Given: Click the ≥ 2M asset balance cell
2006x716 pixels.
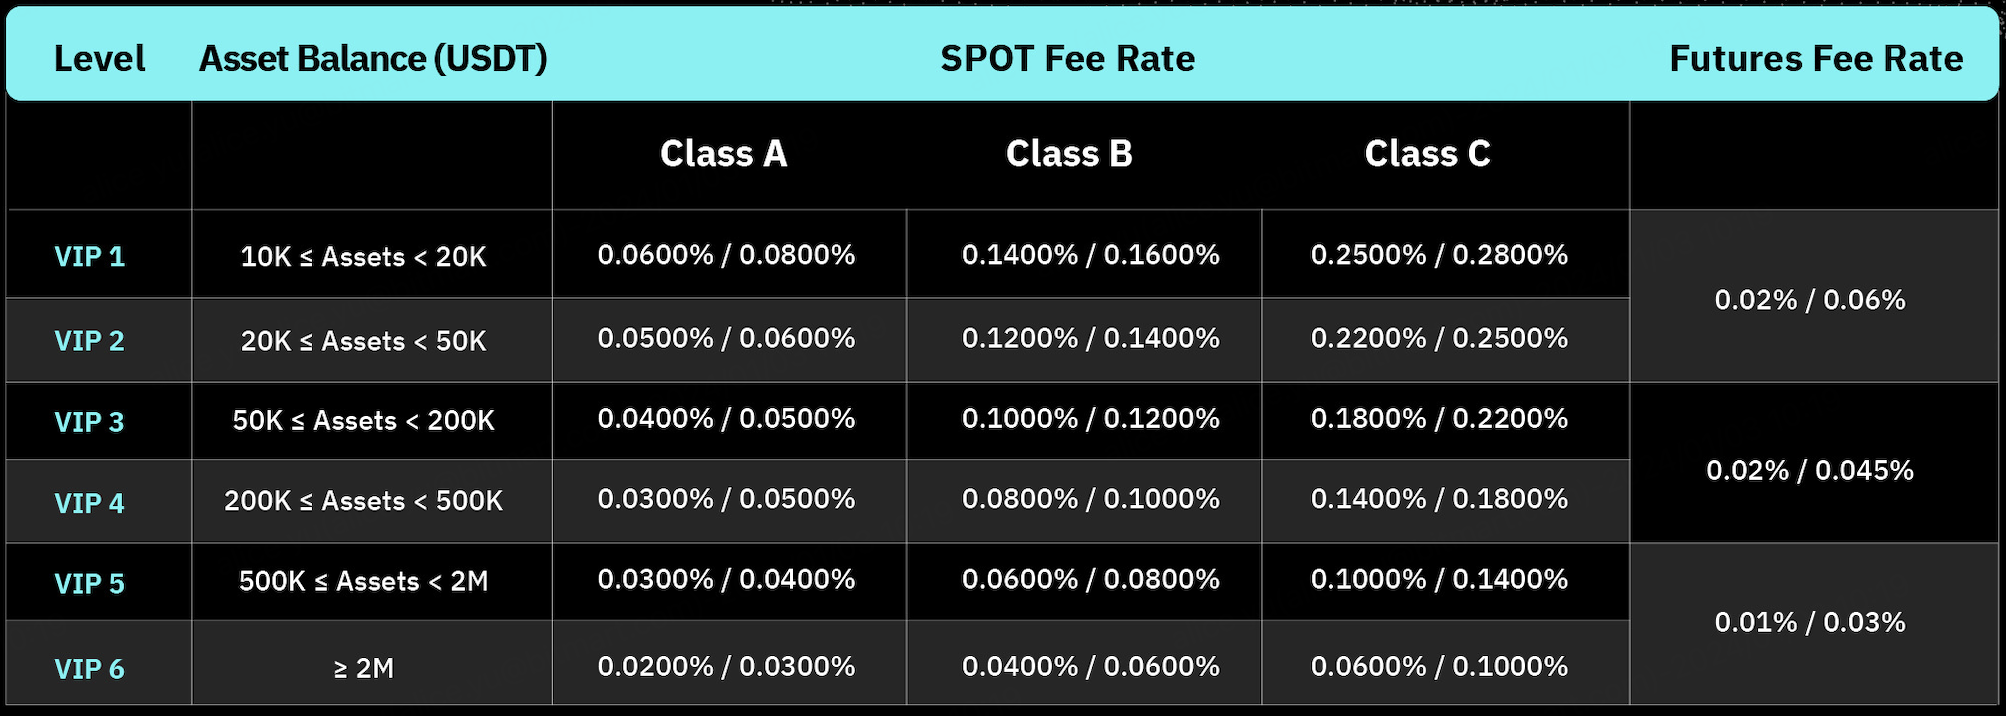Looking at the screenshot, I should point(364,668).
